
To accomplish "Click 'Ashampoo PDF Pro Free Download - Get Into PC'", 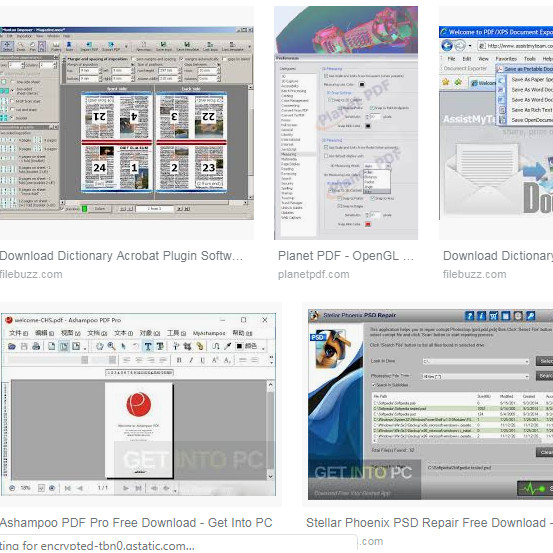I will click(136, 523).
